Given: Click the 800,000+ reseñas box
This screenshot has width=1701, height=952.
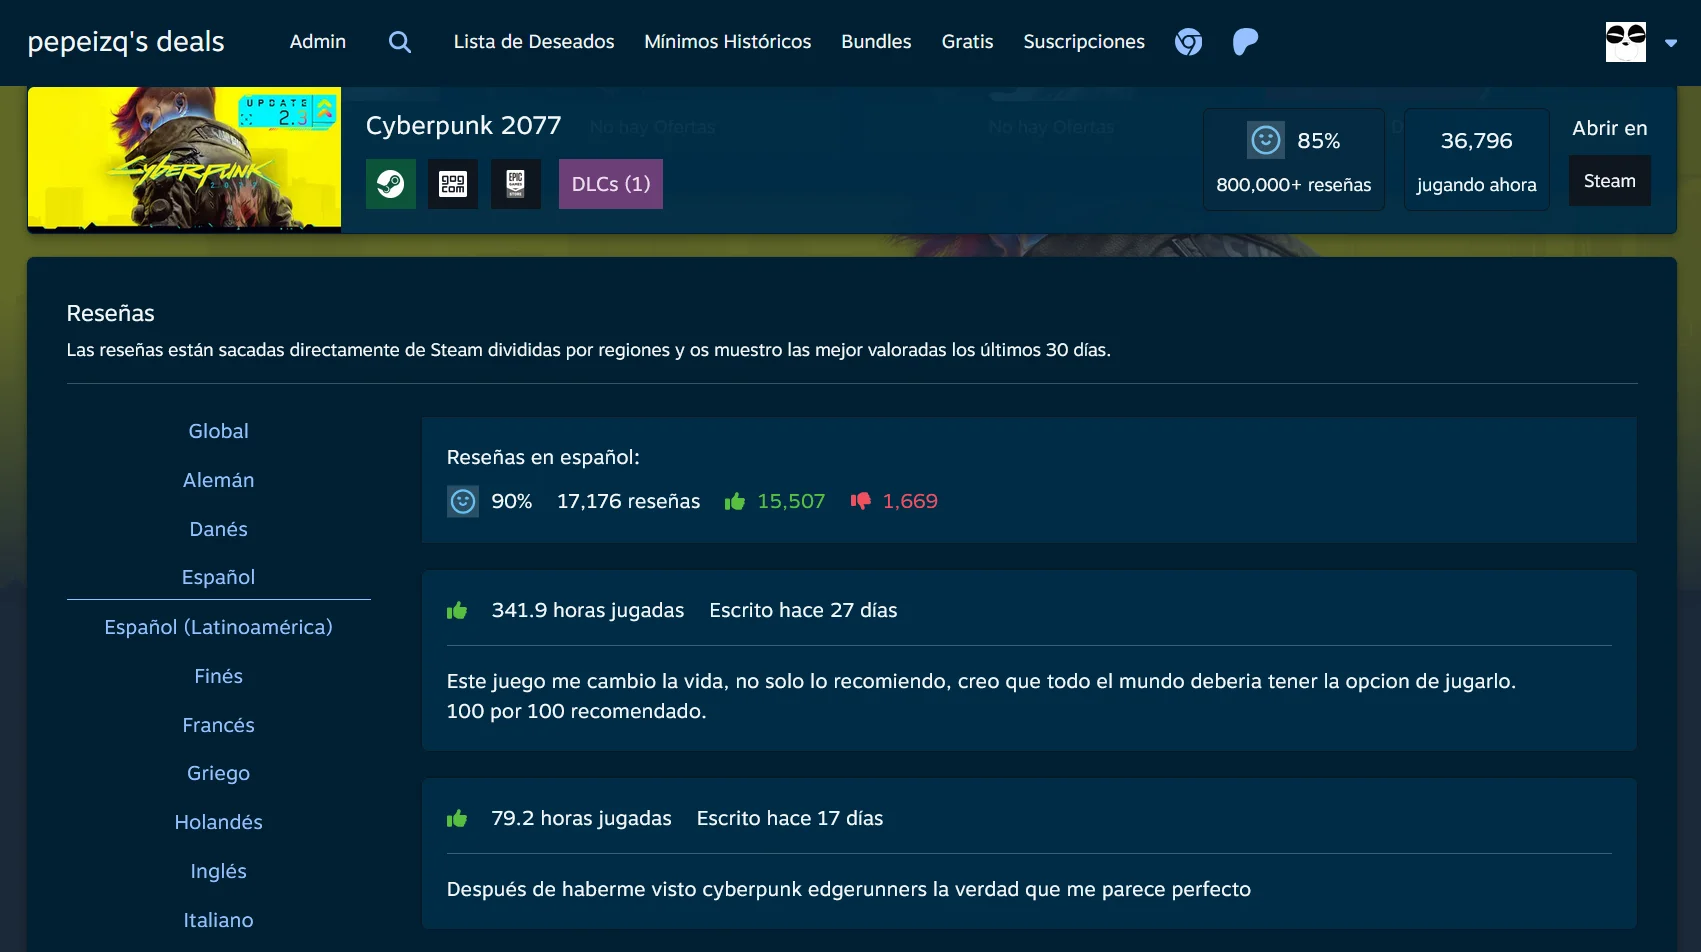Looking at the screenshot, I should 1294,159.
